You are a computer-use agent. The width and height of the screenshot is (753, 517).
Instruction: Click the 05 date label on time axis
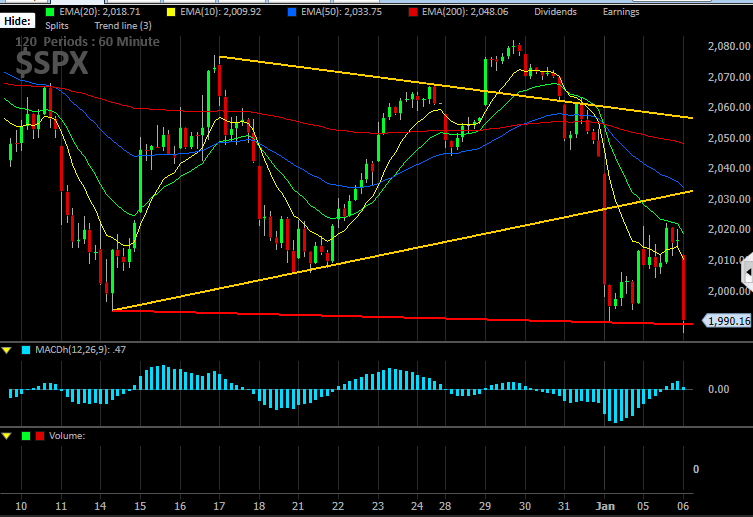pos(643,506)
